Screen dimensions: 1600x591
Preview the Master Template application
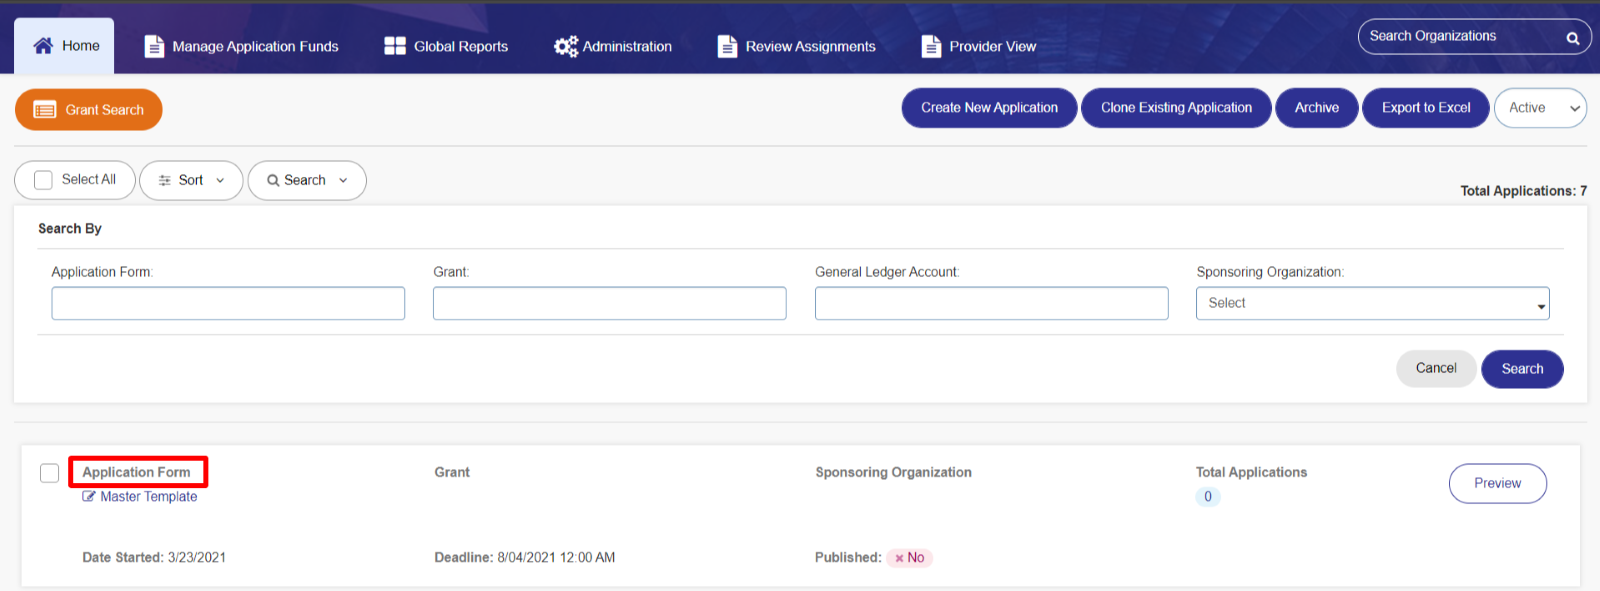[1497, 484]
